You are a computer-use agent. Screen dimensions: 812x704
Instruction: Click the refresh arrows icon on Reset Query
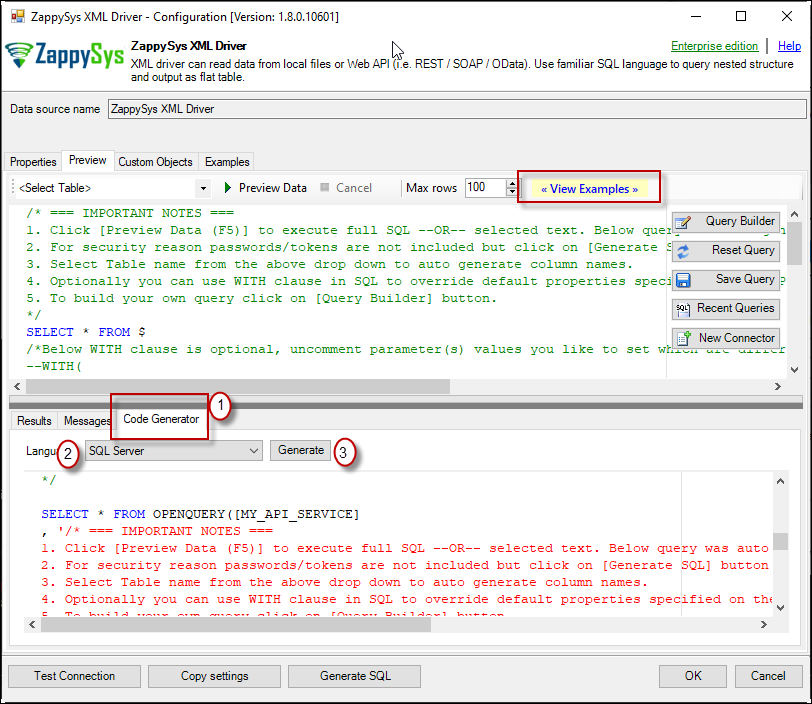click(x=683, y=251)
